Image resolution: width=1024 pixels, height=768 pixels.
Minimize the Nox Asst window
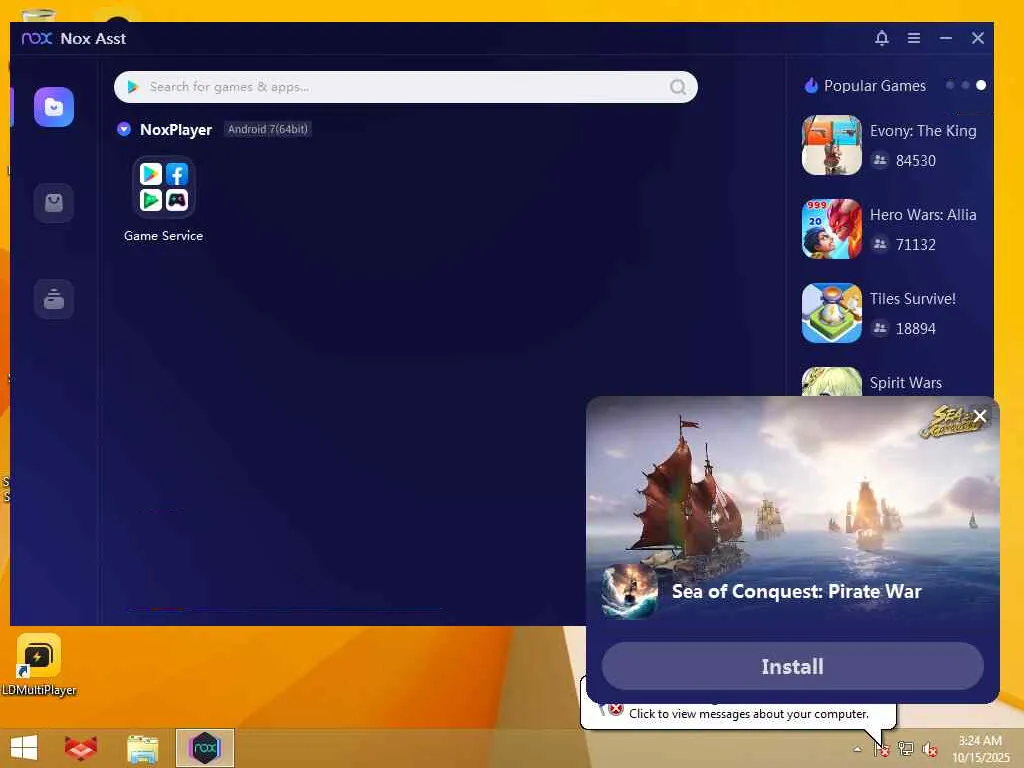pos(946,38)
